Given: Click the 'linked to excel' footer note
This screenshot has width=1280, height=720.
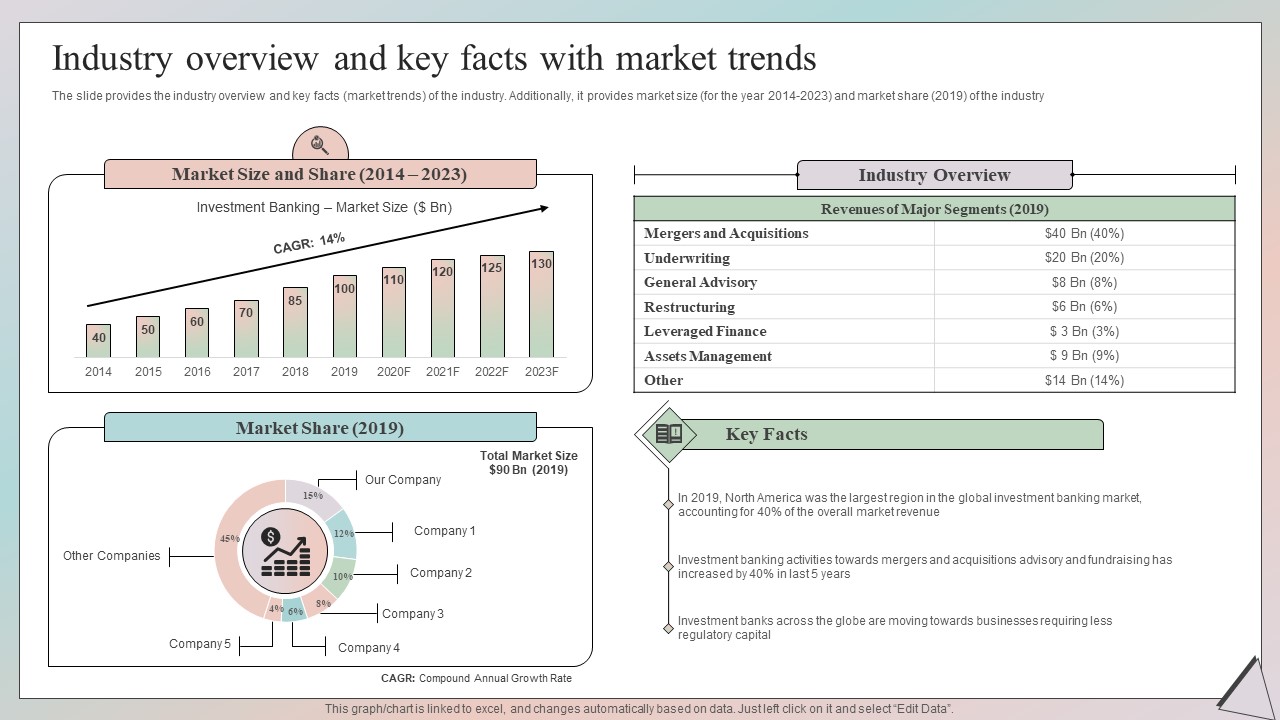Looking at the screenshot, I should 639,708.
